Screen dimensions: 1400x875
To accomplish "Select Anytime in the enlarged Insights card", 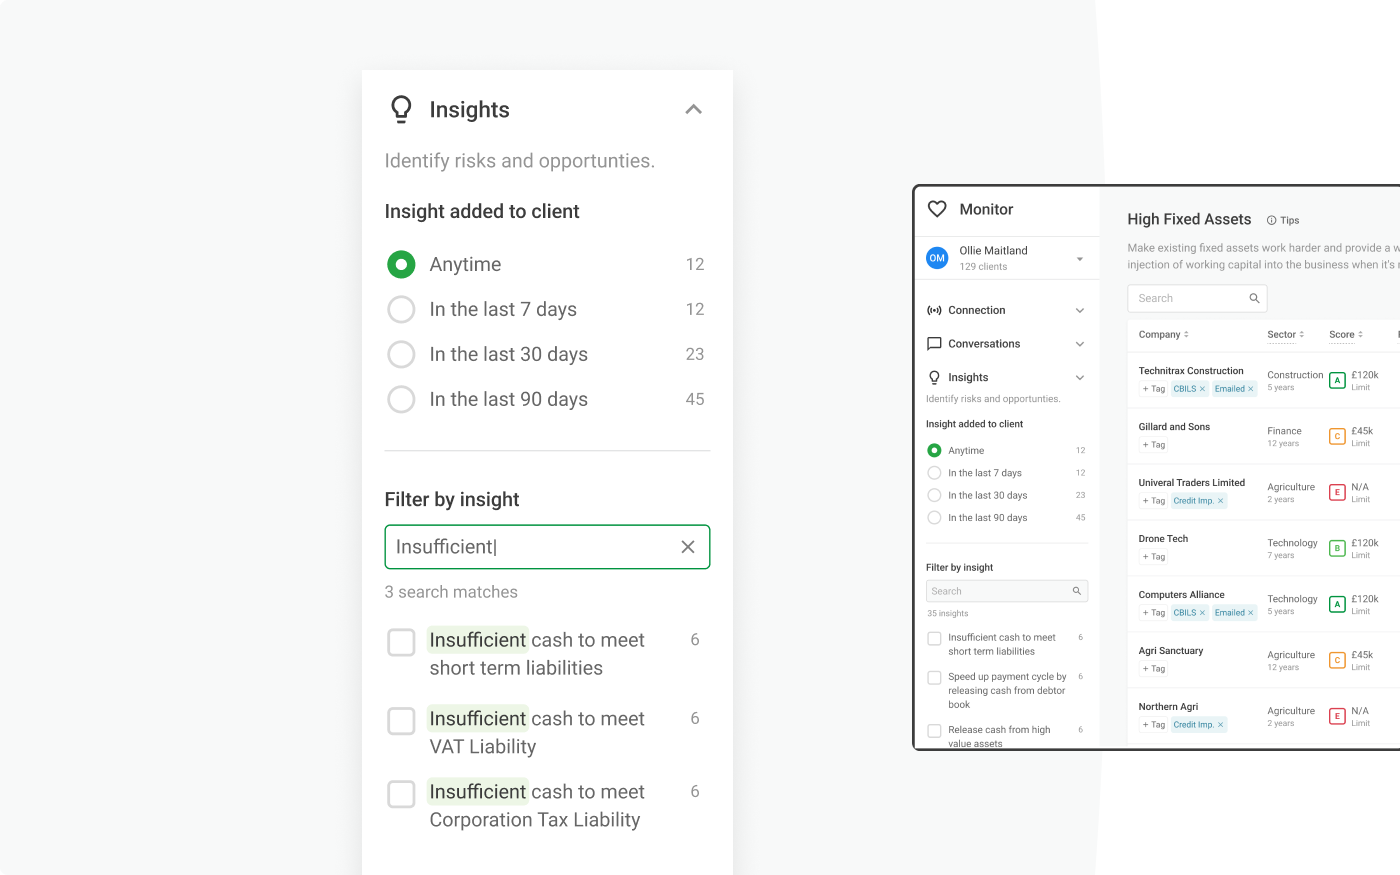I will coord(401,264).
